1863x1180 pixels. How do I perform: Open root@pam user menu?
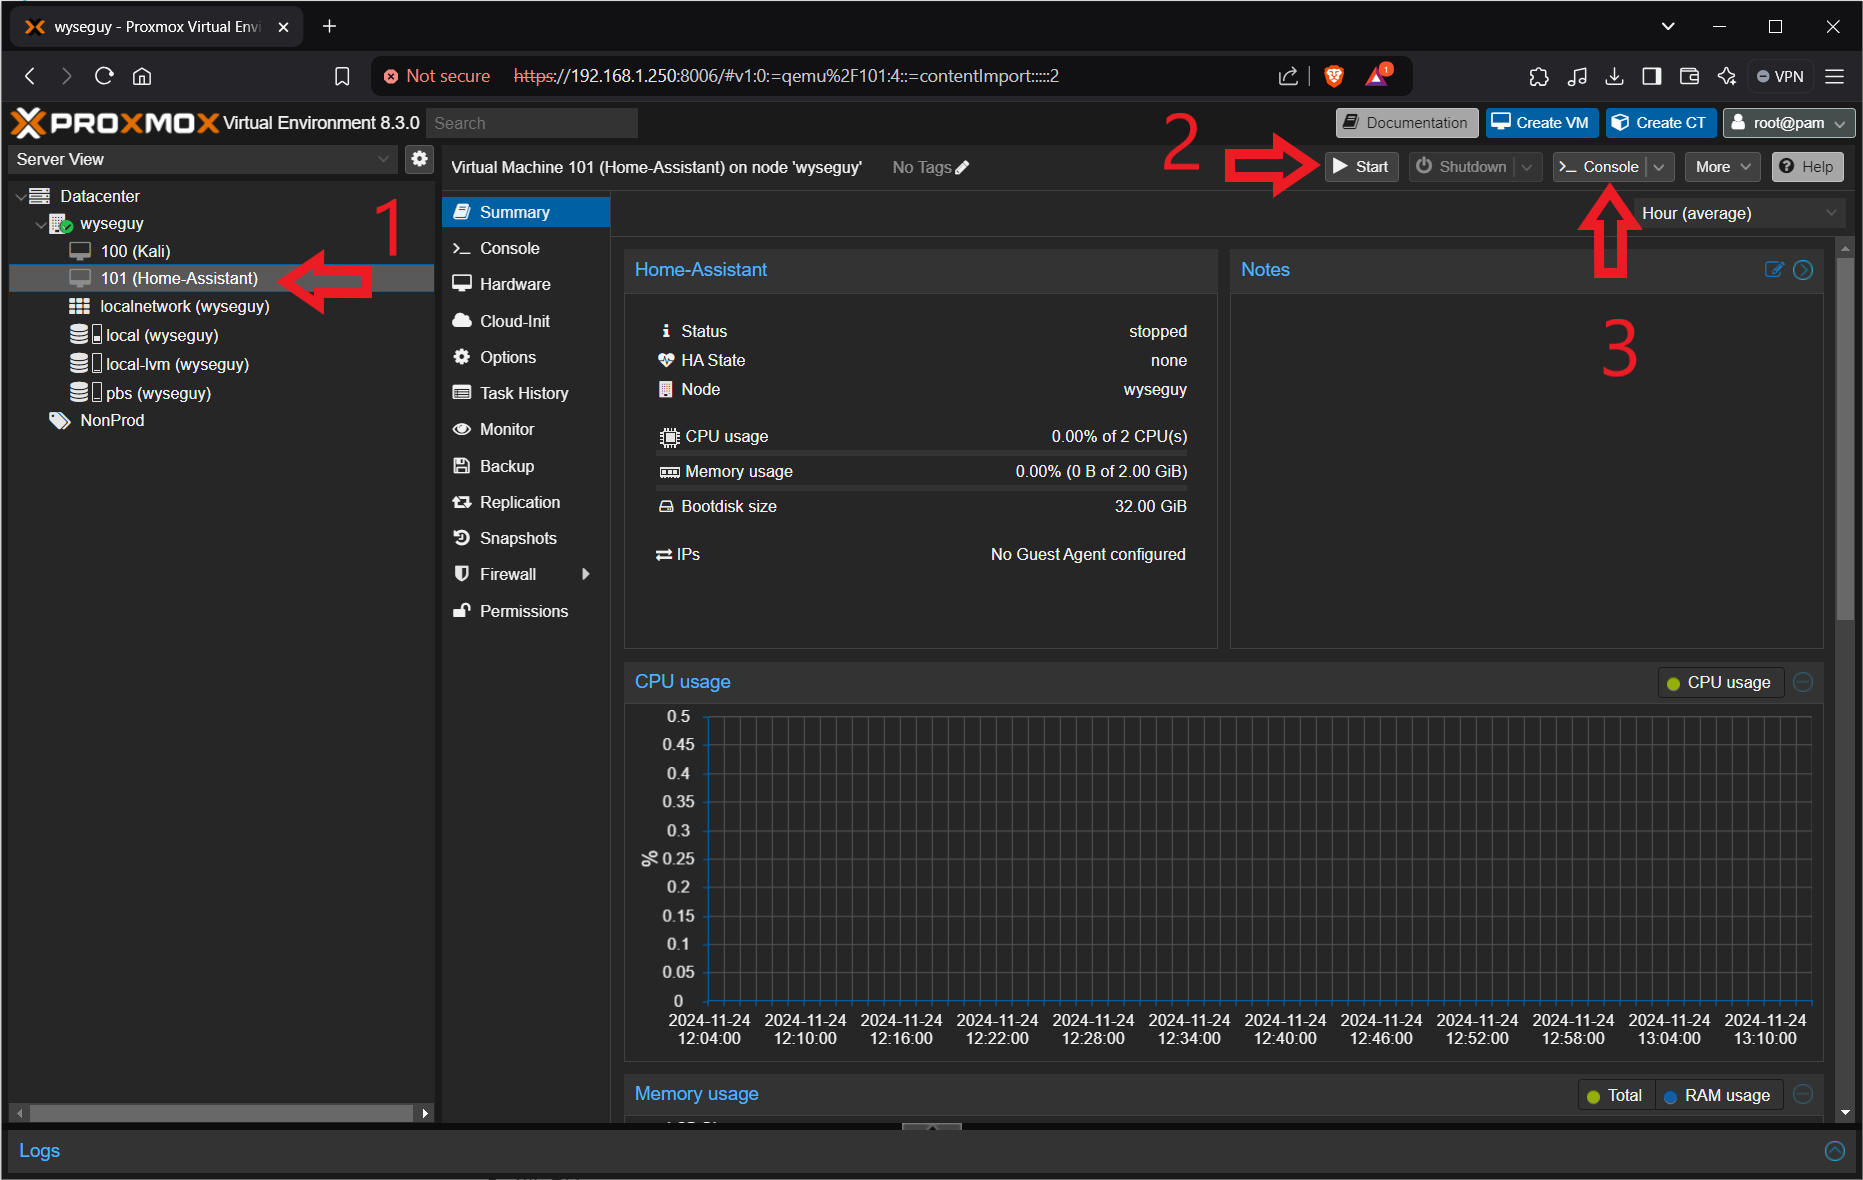(x=1789, y=123)
